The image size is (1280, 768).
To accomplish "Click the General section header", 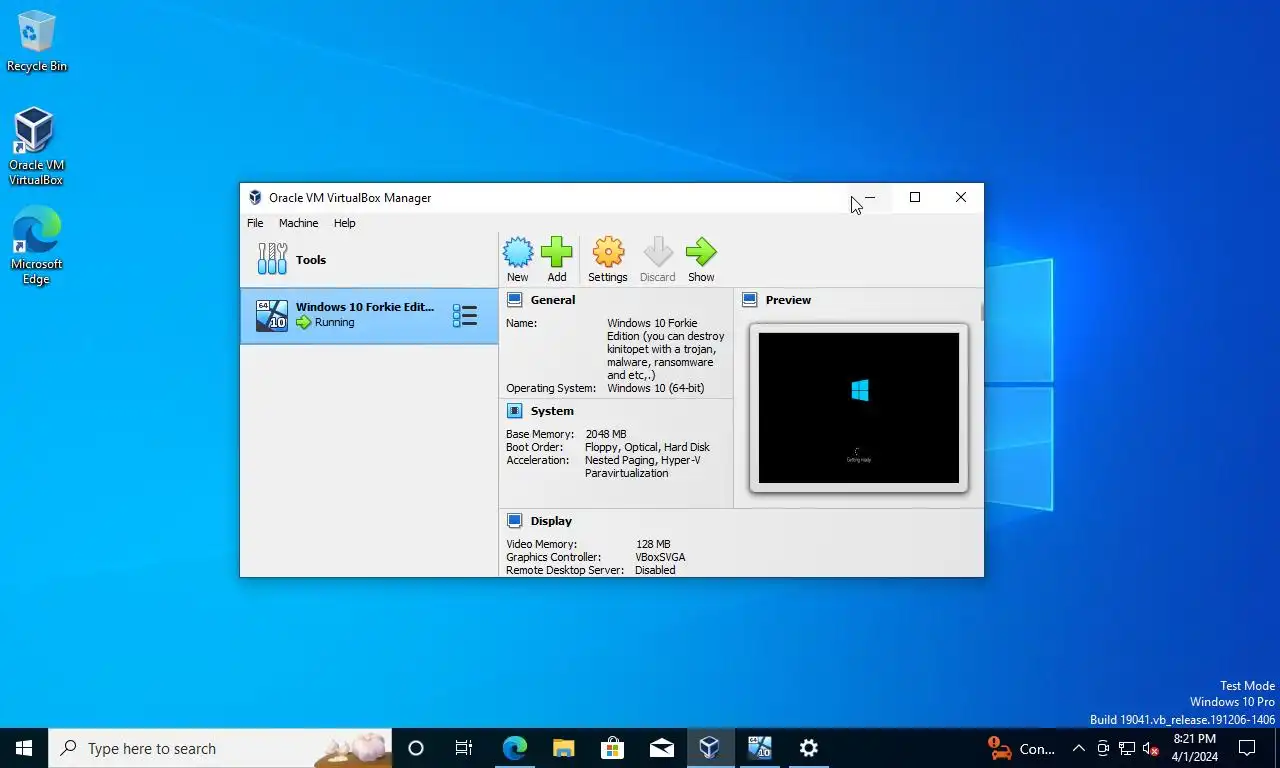I will [553, 300].
